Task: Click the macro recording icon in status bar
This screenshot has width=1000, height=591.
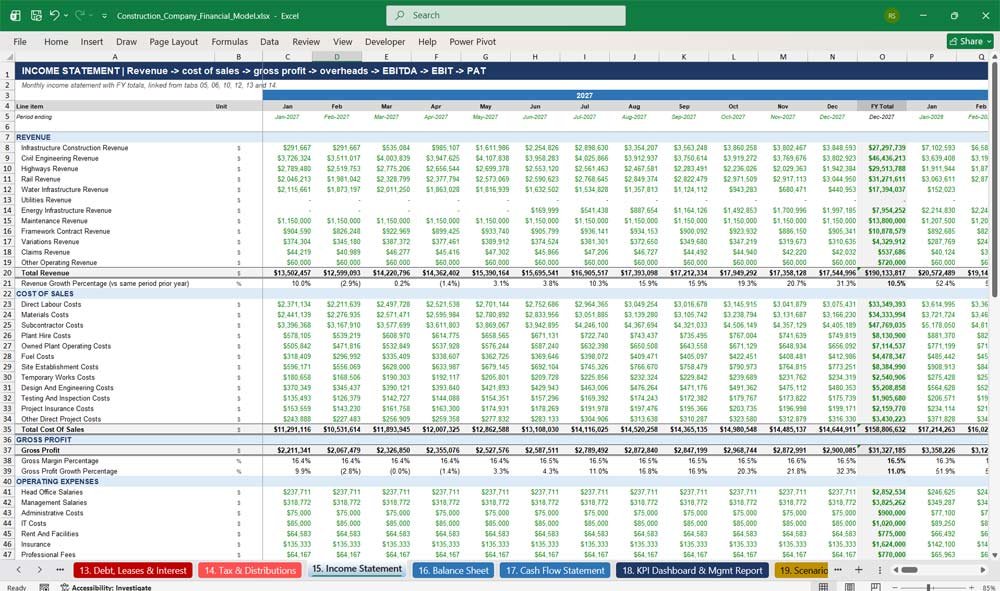Action: tap(44, 587)
